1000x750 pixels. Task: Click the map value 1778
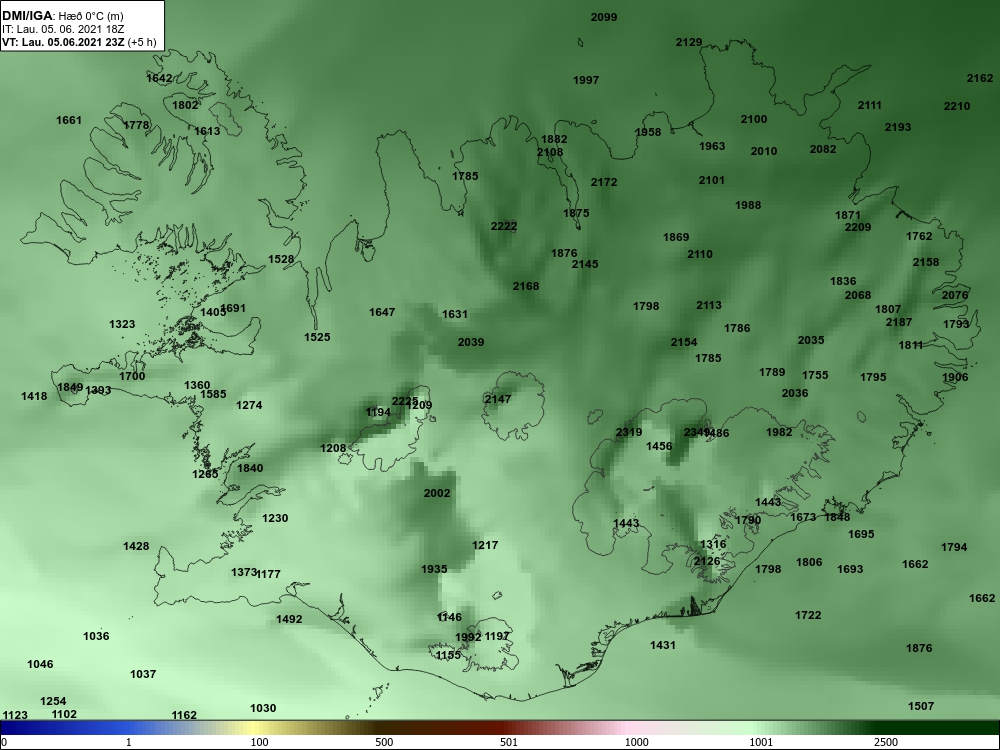136,124
